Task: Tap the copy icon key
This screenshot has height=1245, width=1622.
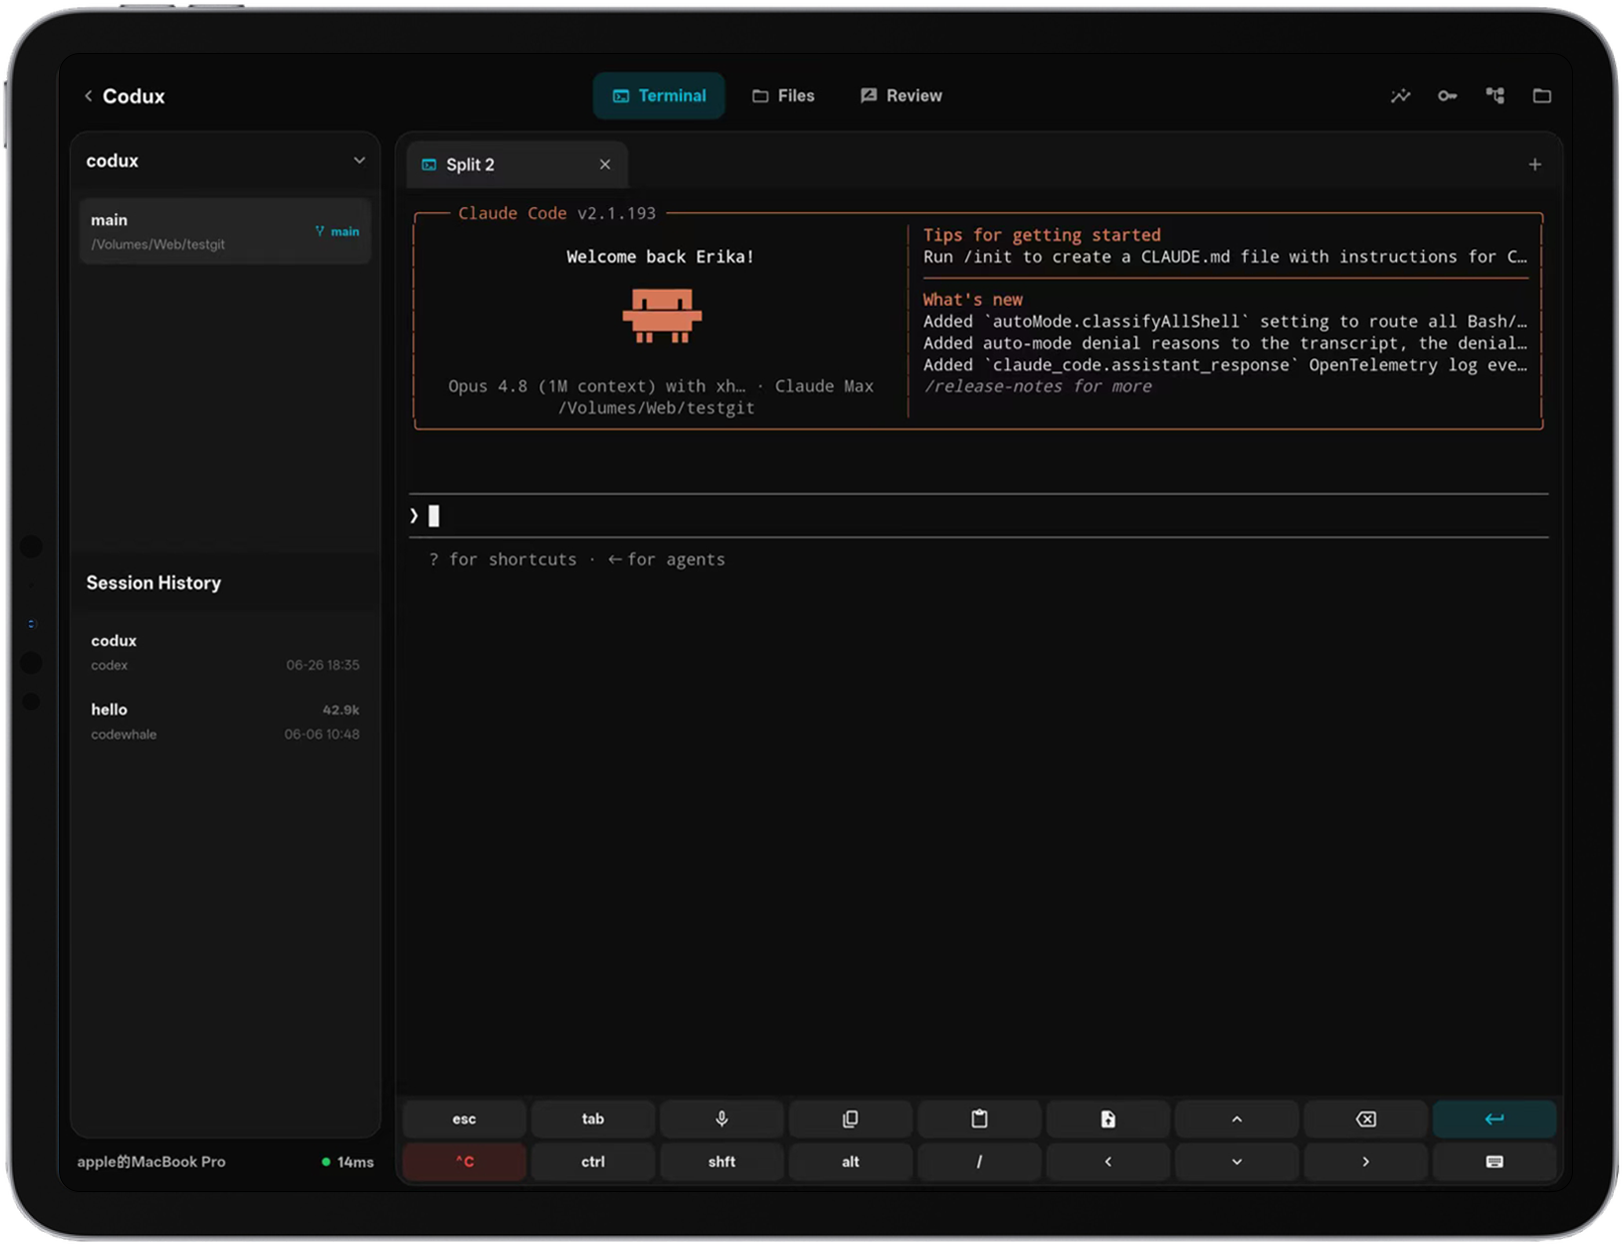Action: tap(851, 1119)
